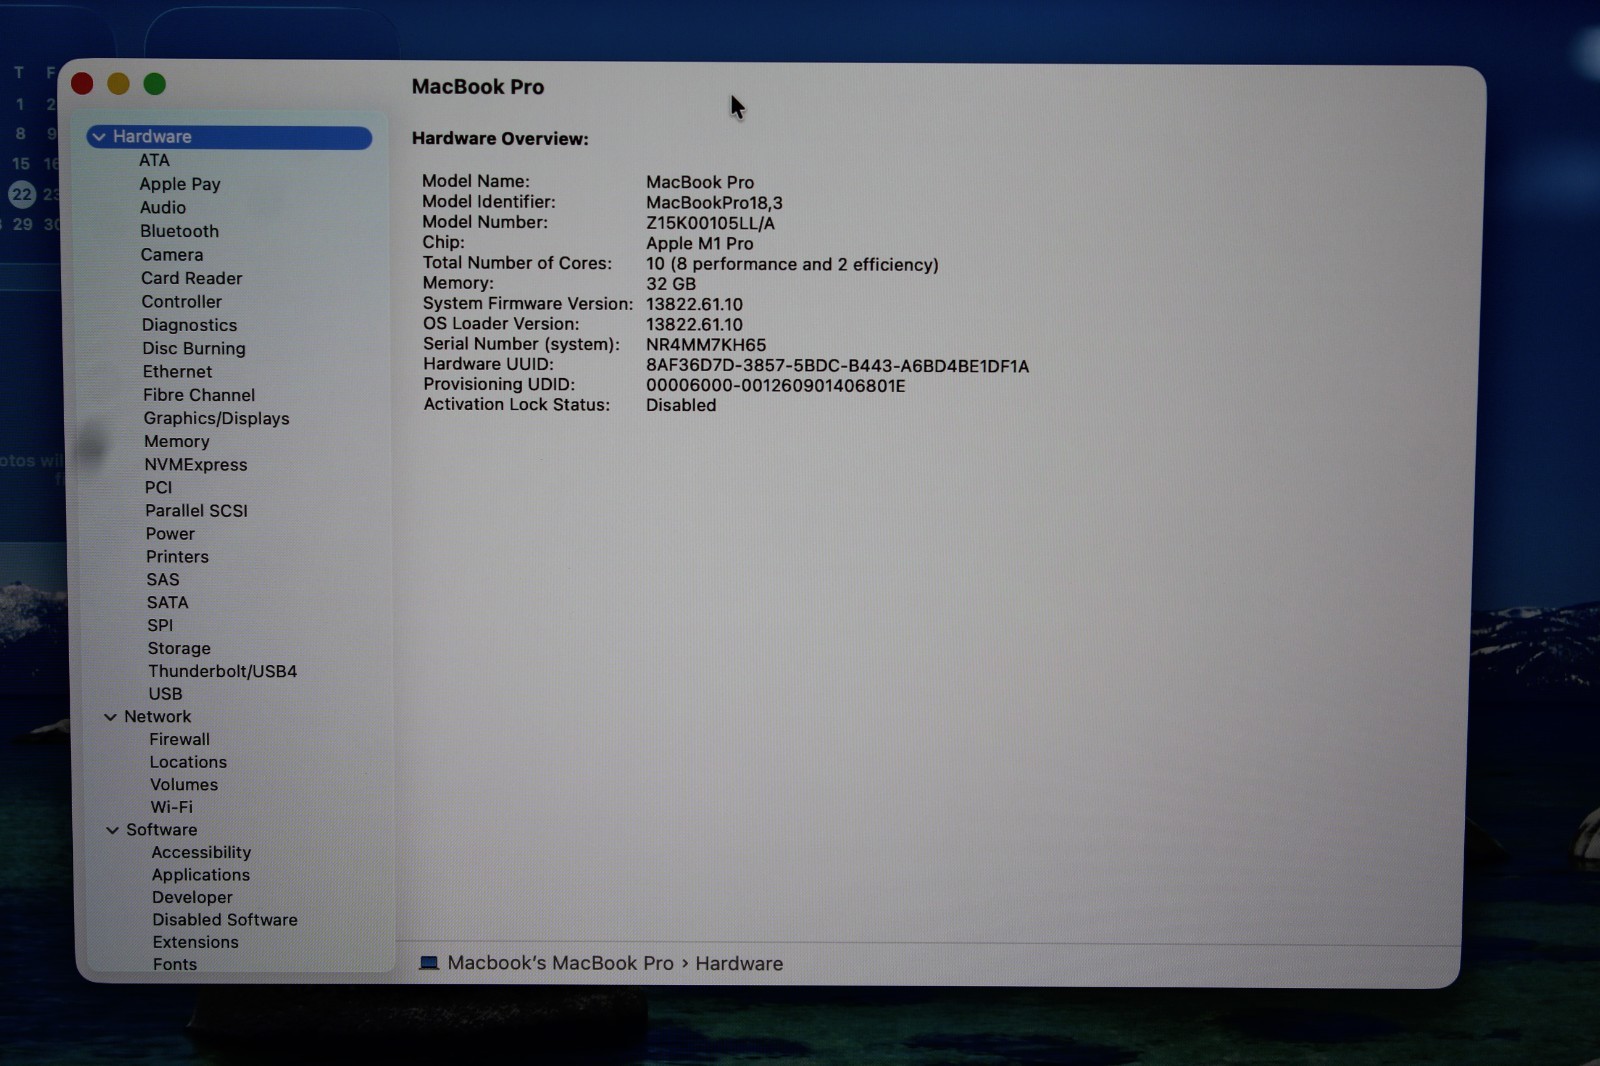The width and height of the screenshot is (1600, 1066).
Task: Click the Provisioning UDID value
Action: tap(775, 386)
